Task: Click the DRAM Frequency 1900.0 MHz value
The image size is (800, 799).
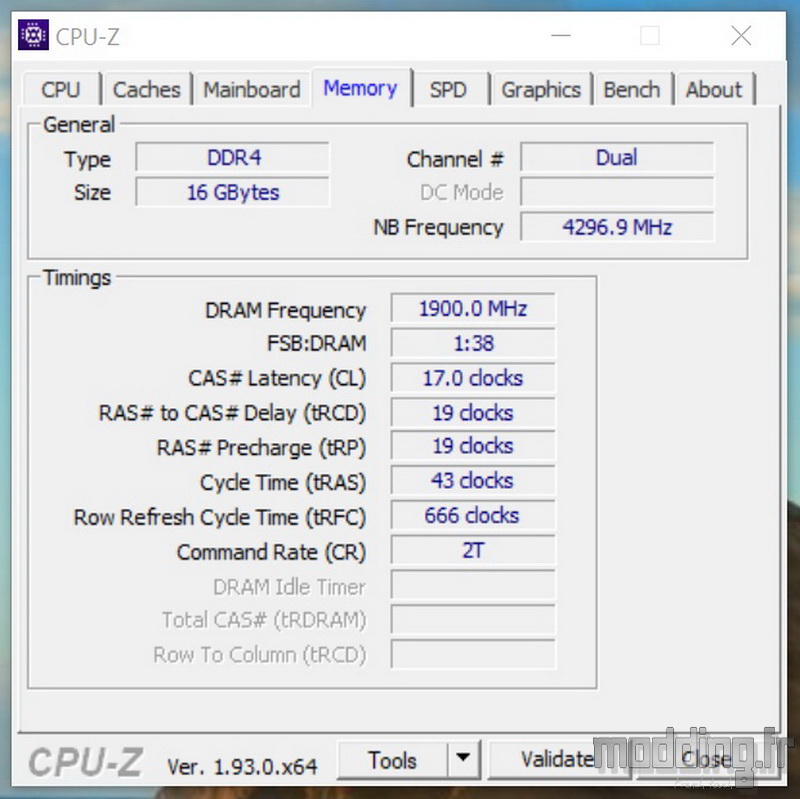Action: (473, 308)
